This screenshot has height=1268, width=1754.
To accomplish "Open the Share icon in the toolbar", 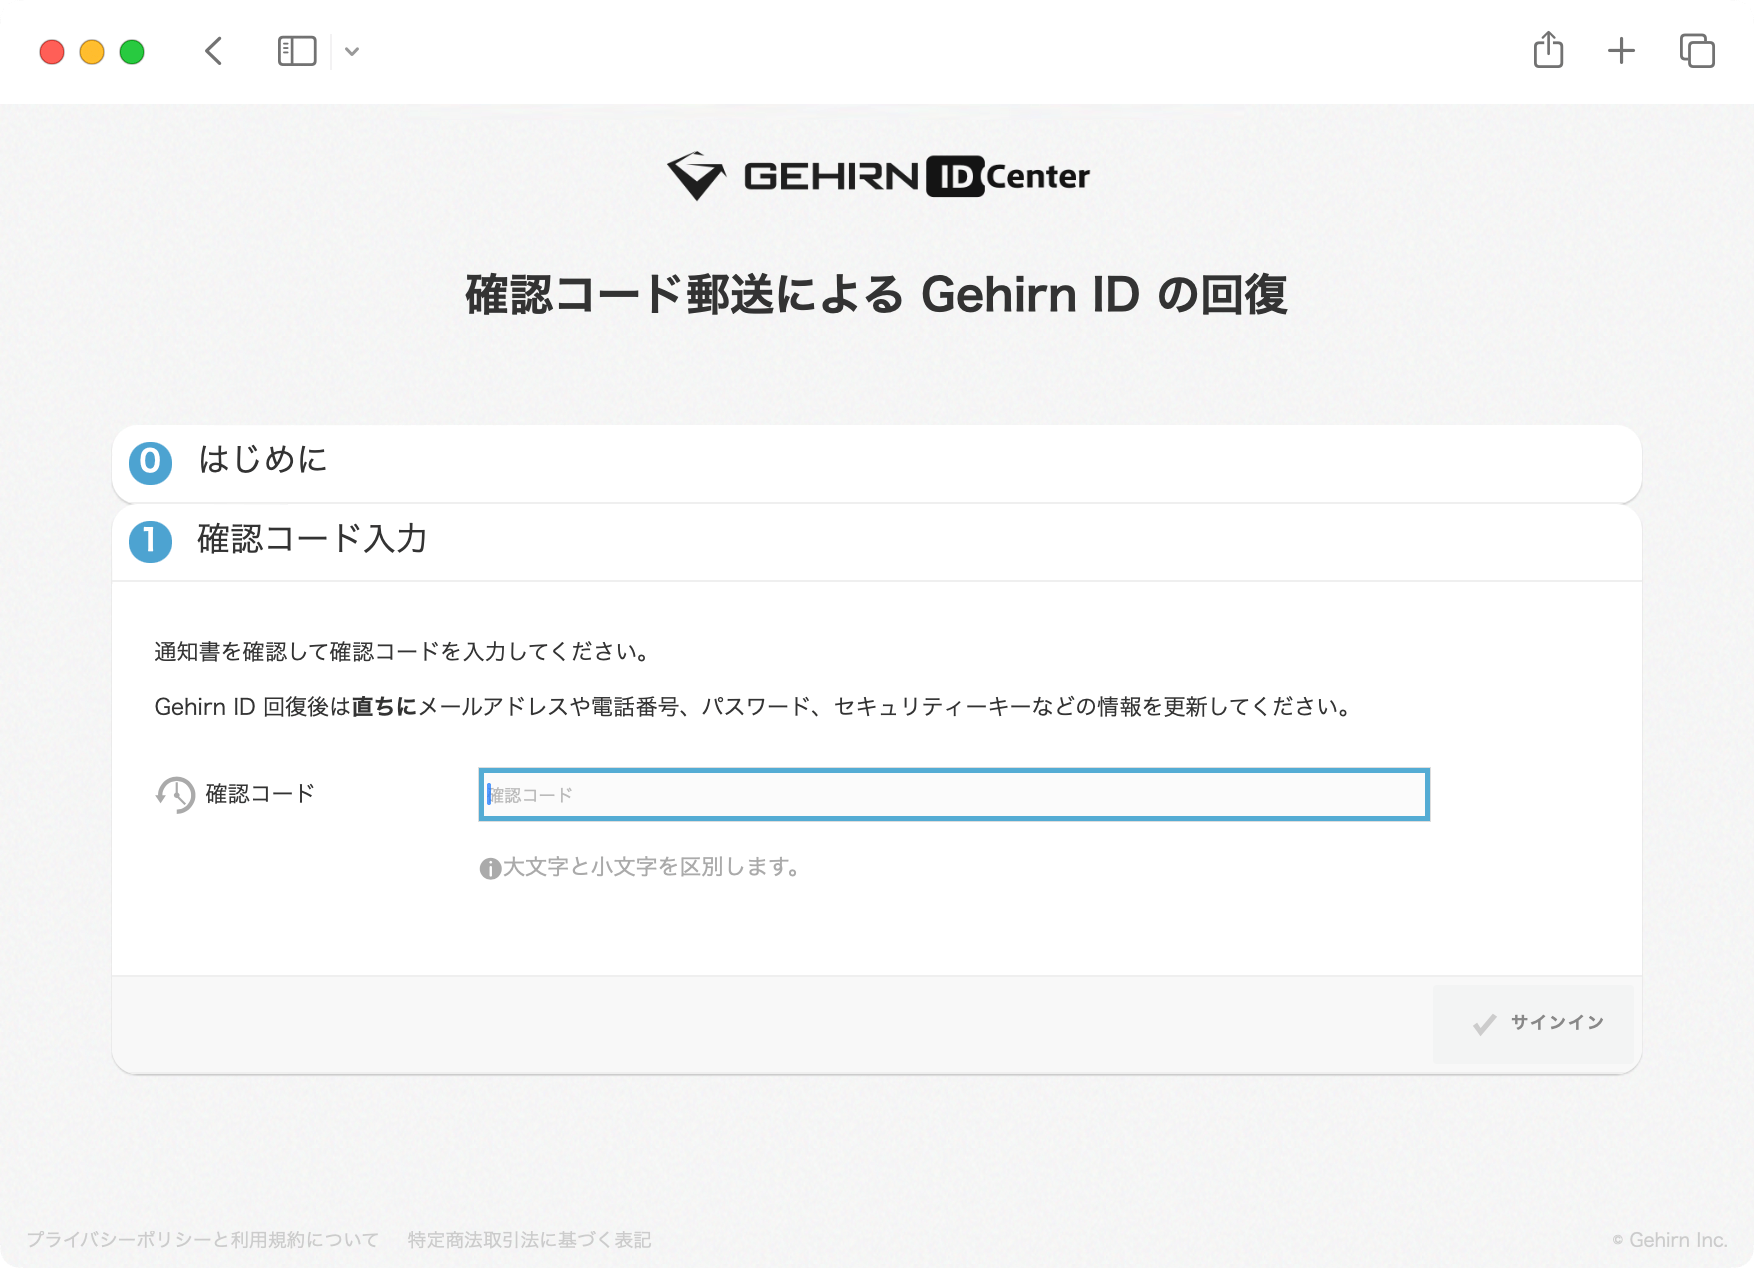I will click(1548, 50).
